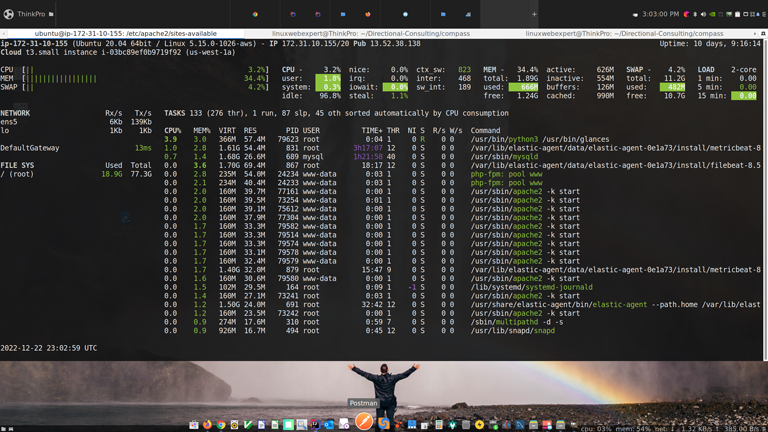Click the LOAD 2-core heading
Image resolution: width=768 pixels, height=432 pixels.
(x=727, y=70)
